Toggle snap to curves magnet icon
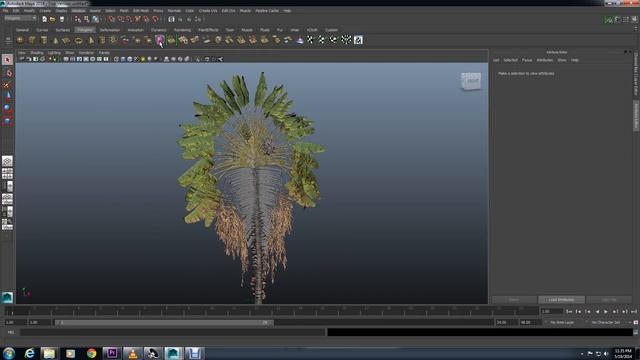This screenshot has width=640, height=360. [x=120, y=19]
